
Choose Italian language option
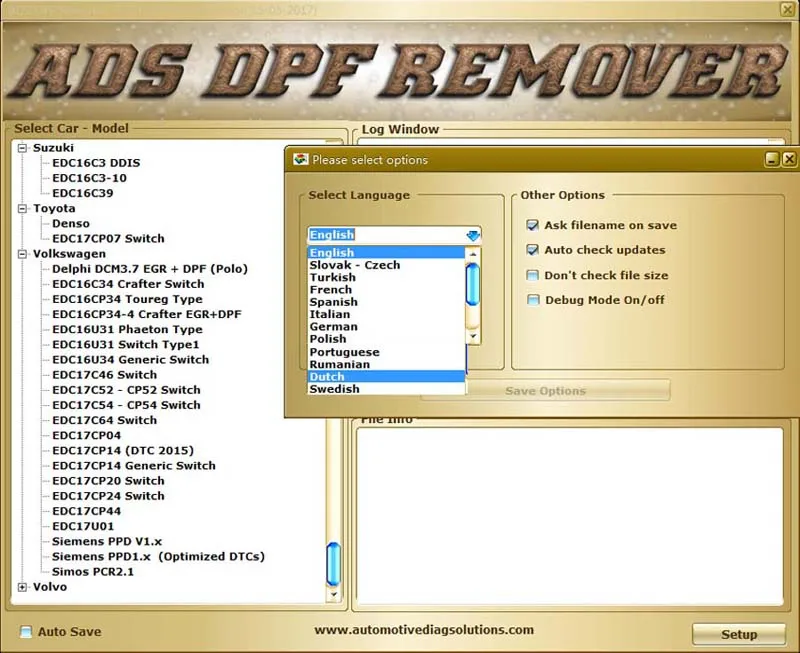tap(386, 314)
